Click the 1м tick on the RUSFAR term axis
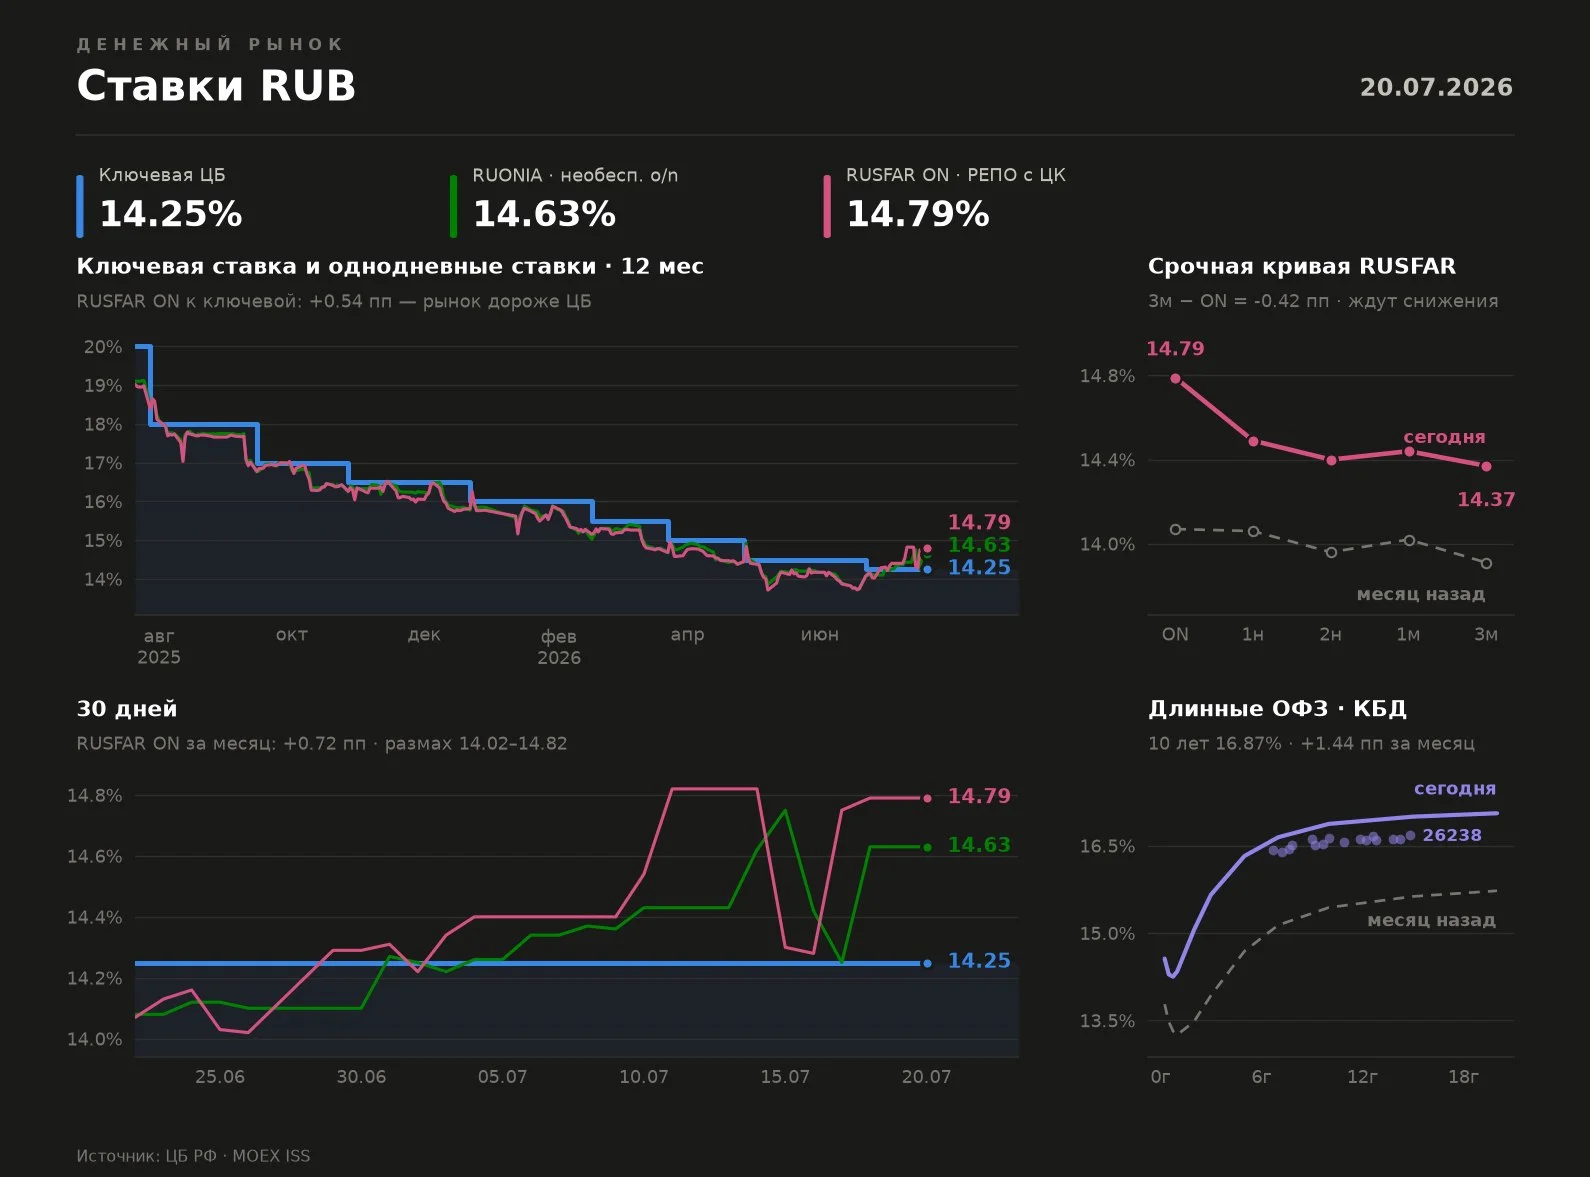 tap(1408, 634)
